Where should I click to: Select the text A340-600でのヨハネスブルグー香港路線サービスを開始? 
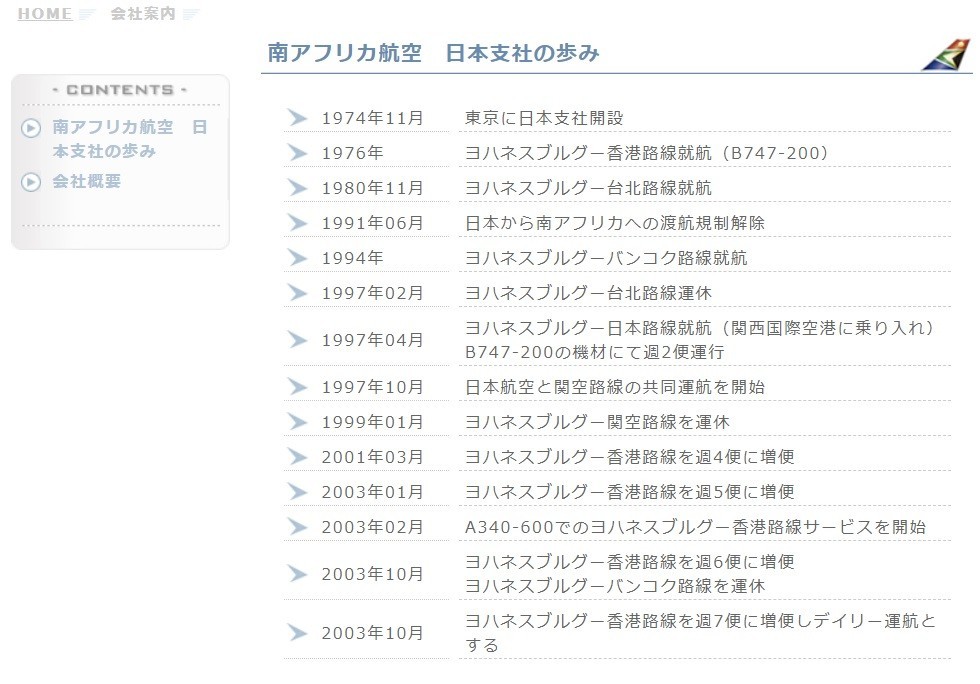point(695,528)
